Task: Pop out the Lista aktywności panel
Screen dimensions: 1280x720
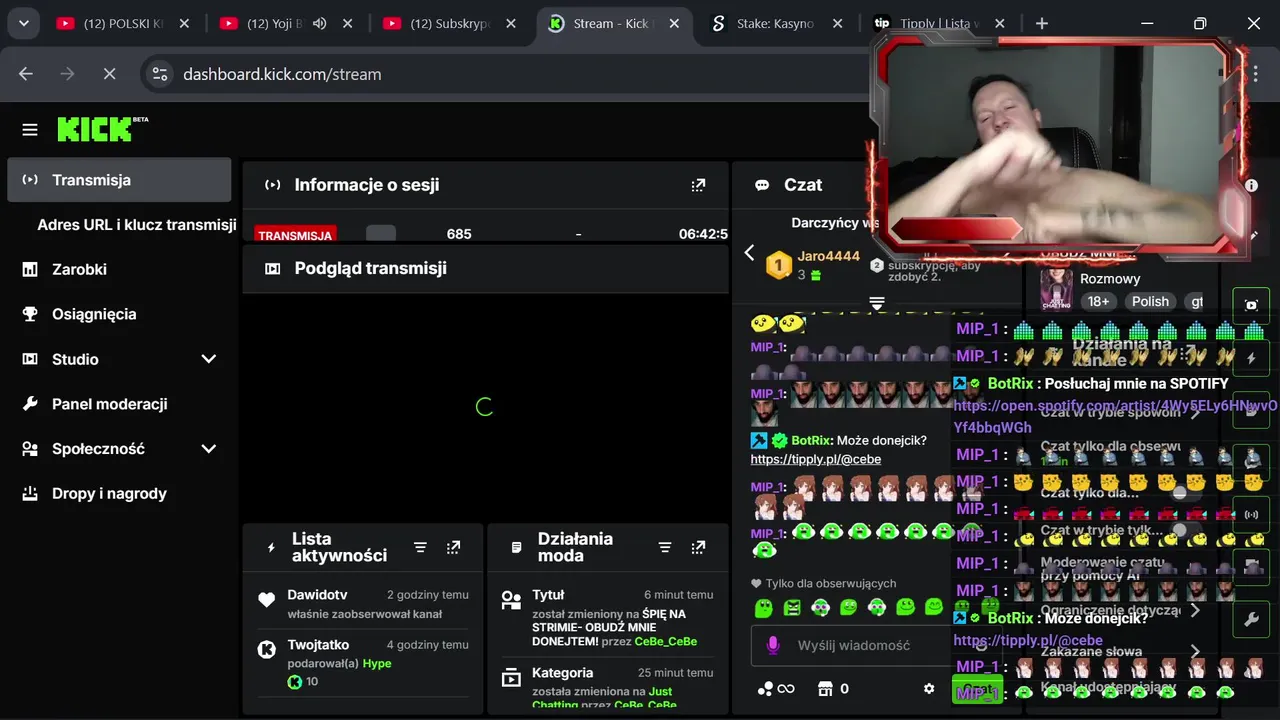Action: pos(454,547)
